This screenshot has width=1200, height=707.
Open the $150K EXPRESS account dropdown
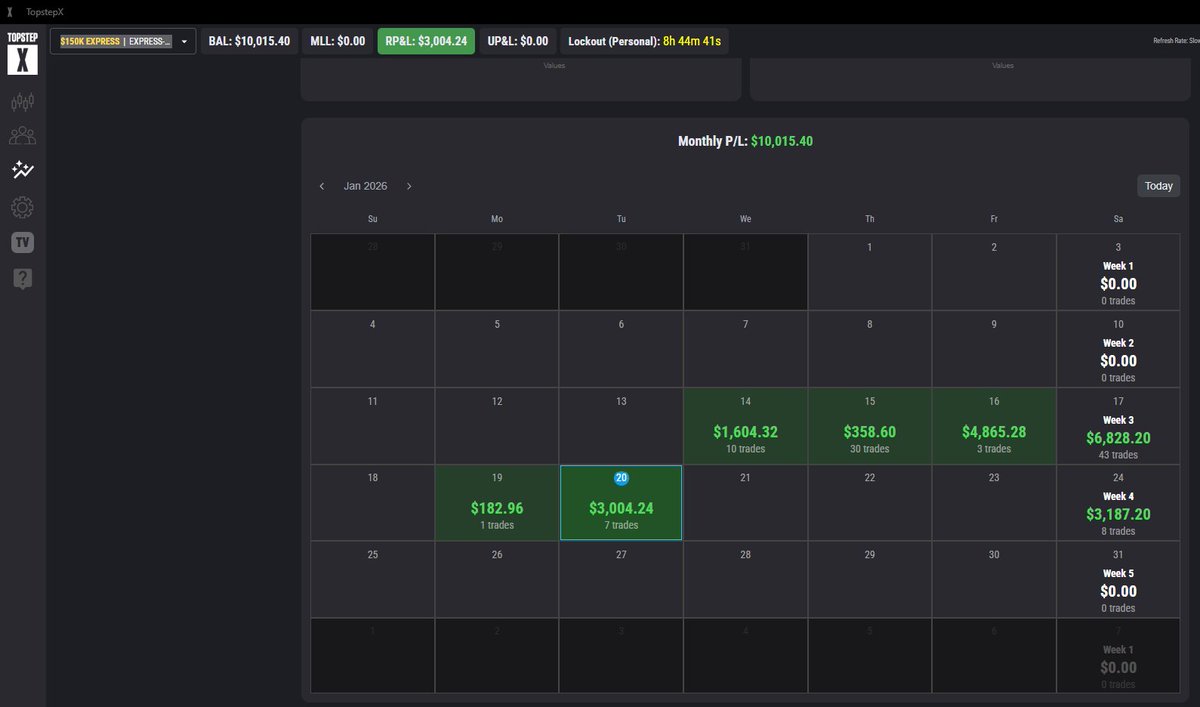(x=122, y=41)
